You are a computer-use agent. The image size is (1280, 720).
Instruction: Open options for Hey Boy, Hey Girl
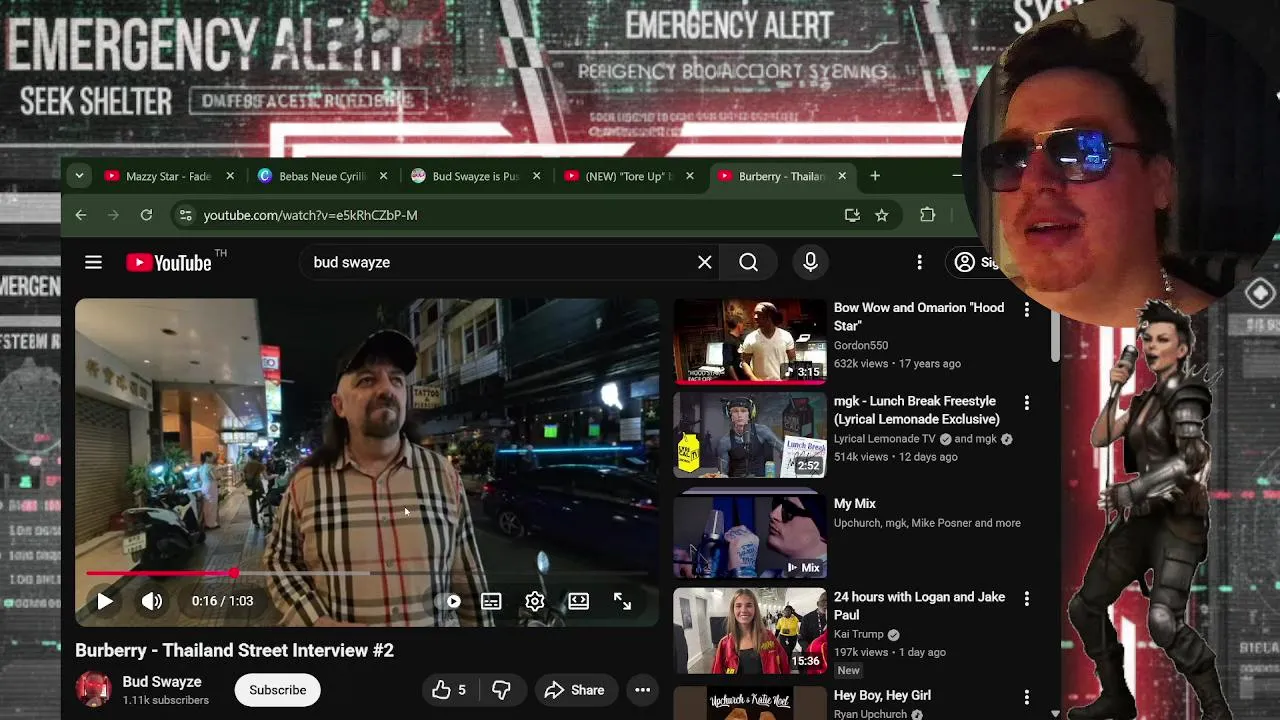[x=1026, y=697]
